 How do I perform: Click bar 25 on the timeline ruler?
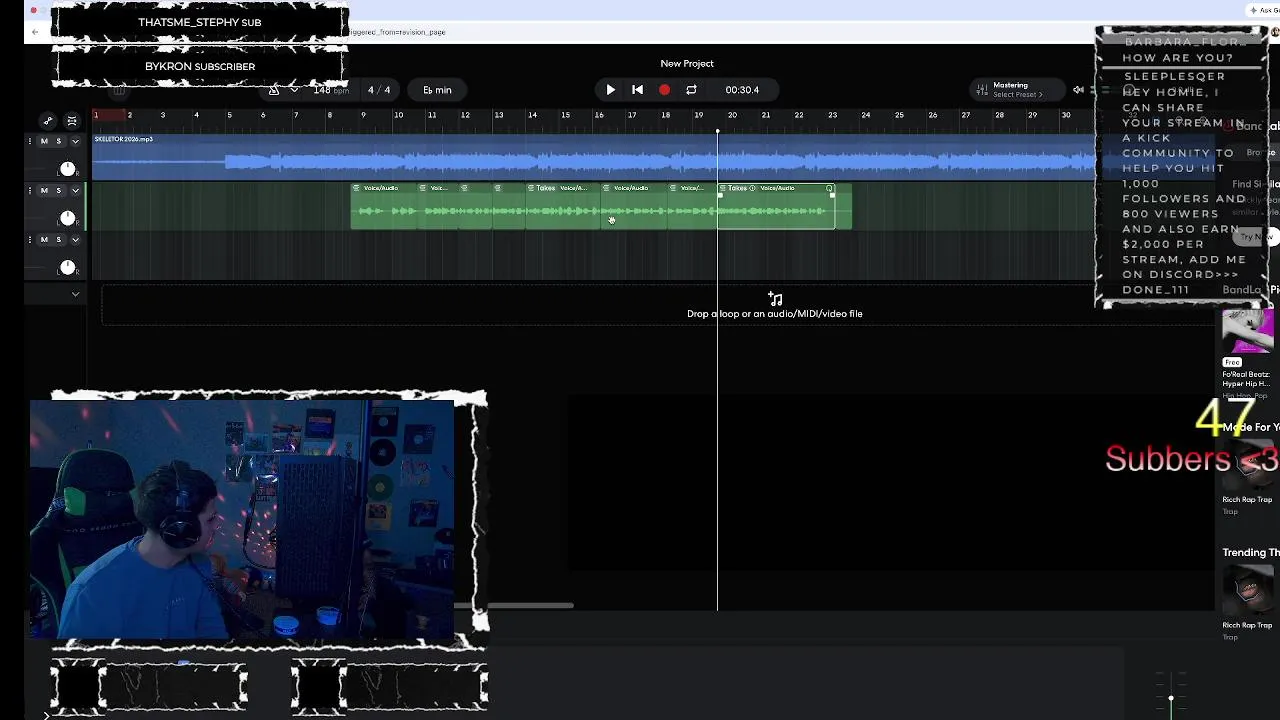click(899, 116)
